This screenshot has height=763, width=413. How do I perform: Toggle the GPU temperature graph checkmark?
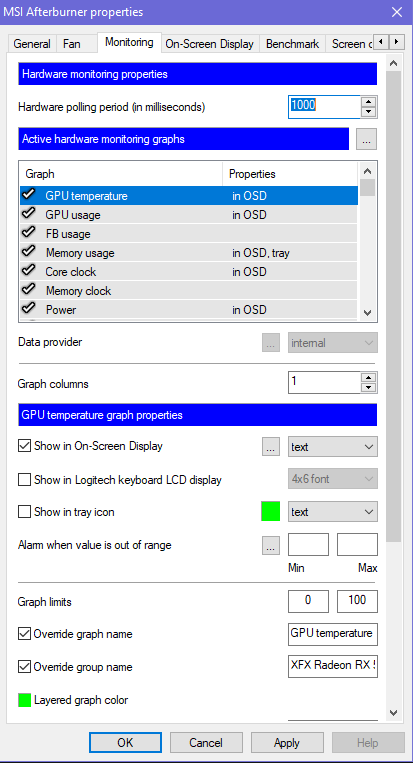point(29,195)
